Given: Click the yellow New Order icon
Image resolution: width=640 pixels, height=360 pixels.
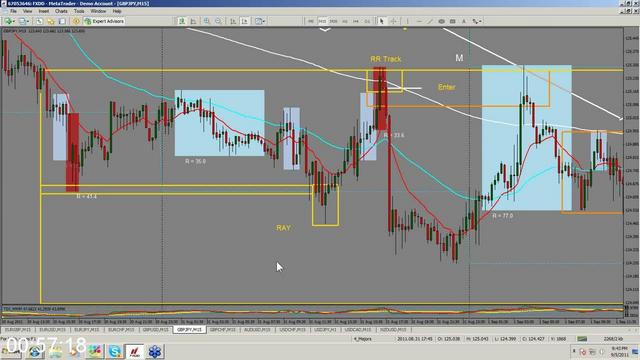Looking at the screenshot, I should (x=76, y=21).
